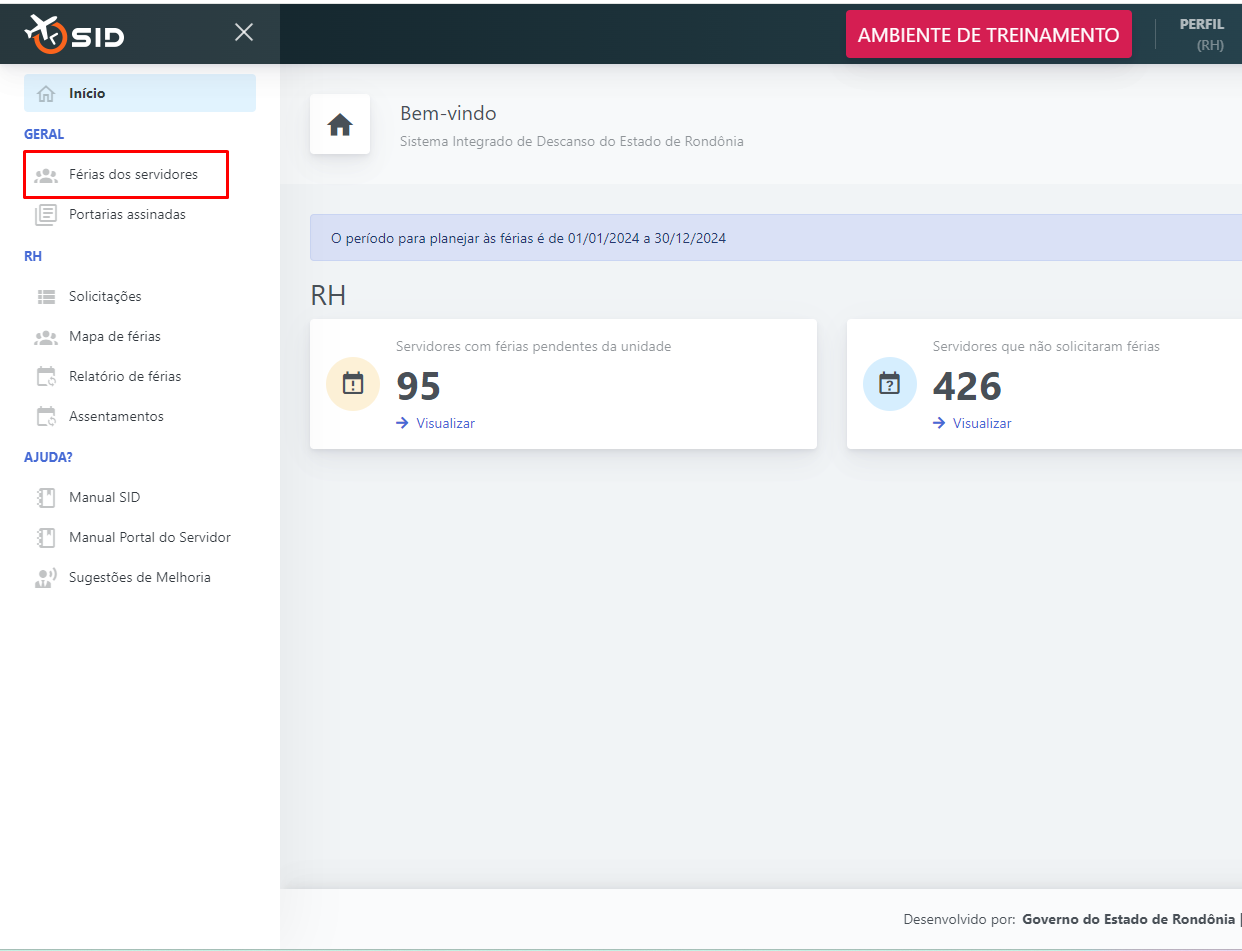Click the blue calendar question icon

click(889, 384)
